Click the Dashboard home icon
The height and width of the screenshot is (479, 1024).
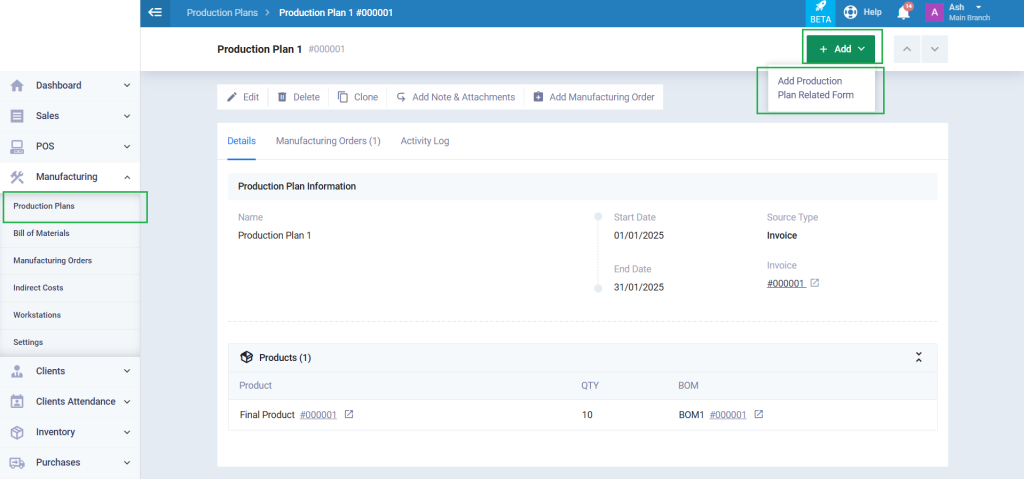tap(17, 86)
